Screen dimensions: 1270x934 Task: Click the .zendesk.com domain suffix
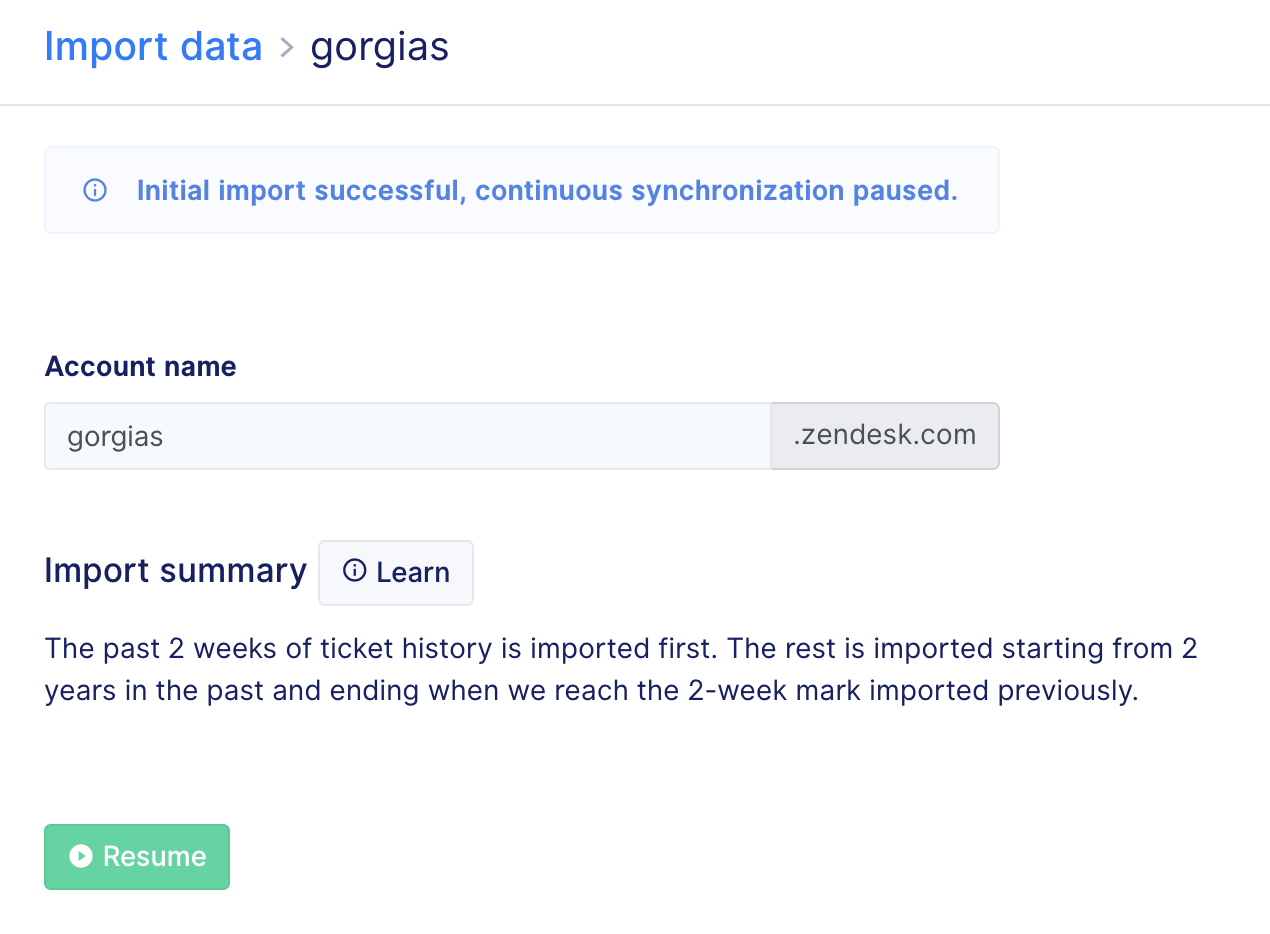coord(884,436)
